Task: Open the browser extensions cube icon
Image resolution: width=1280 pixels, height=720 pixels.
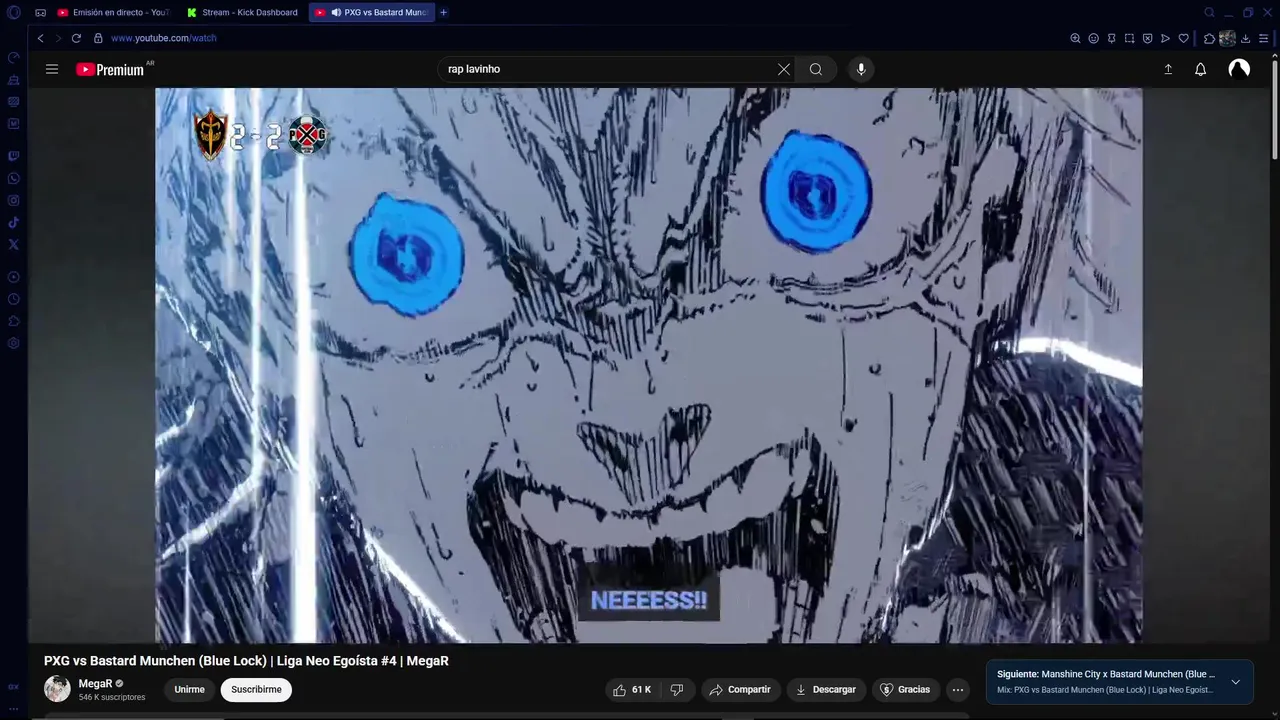Action: 1209,38
